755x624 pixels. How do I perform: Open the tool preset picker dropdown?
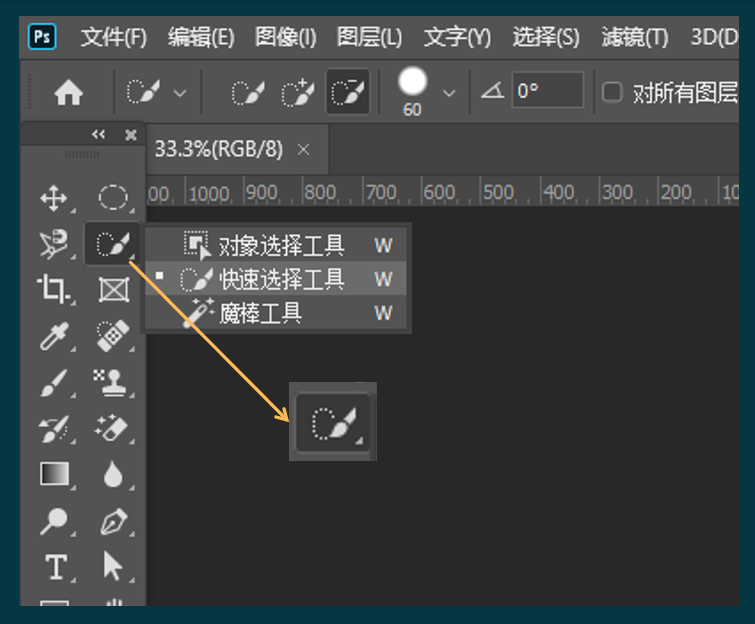(180, 93)
